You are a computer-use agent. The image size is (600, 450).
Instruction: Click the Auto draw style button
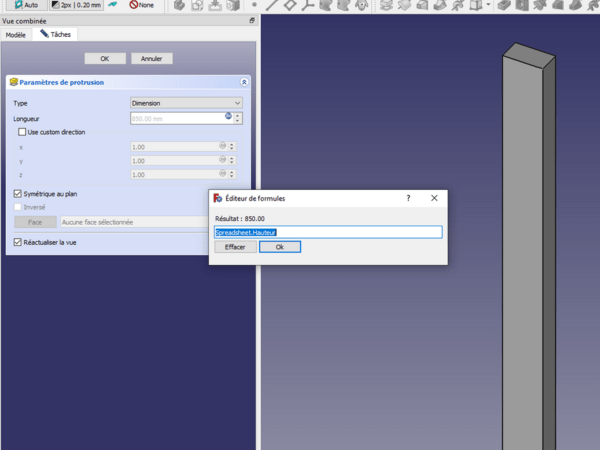(x=28, y=6)
